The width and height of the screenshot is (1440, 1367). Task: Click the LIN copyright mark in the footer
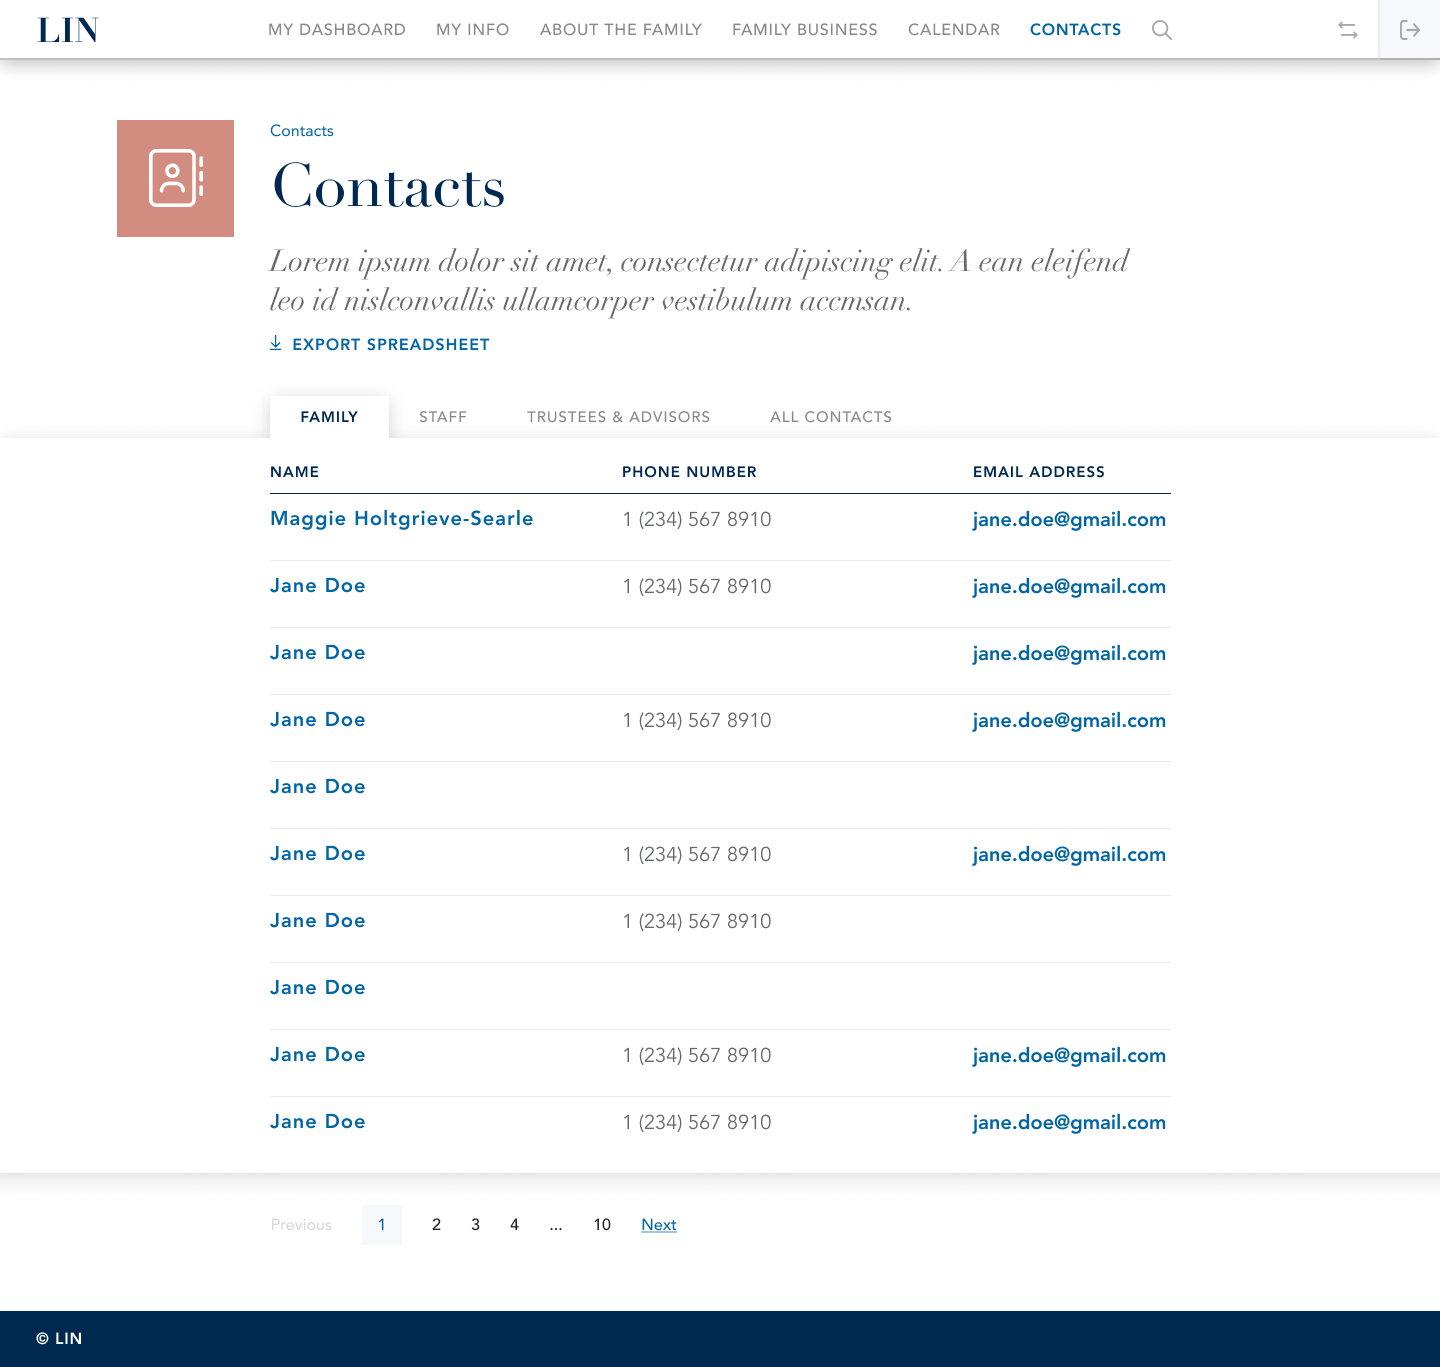coord(60,1338)
